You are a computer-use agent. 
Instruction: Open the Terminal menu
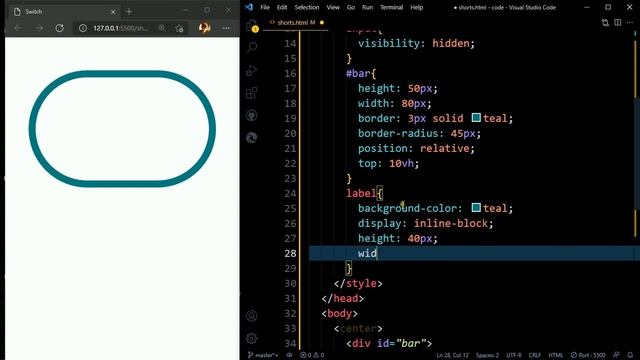391,7
